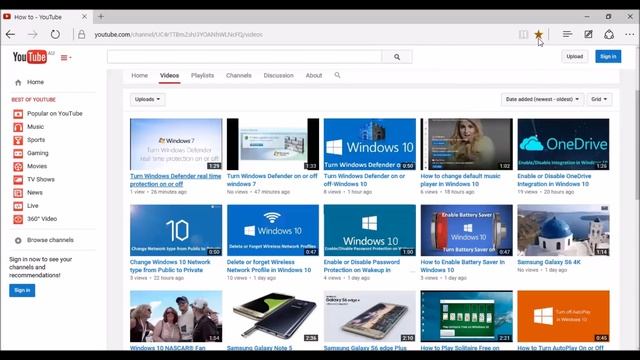This screenshot has height=360, width=640.
Task: Open the Windows 7 Defender thumbnail
Action: tap(176, 144)
